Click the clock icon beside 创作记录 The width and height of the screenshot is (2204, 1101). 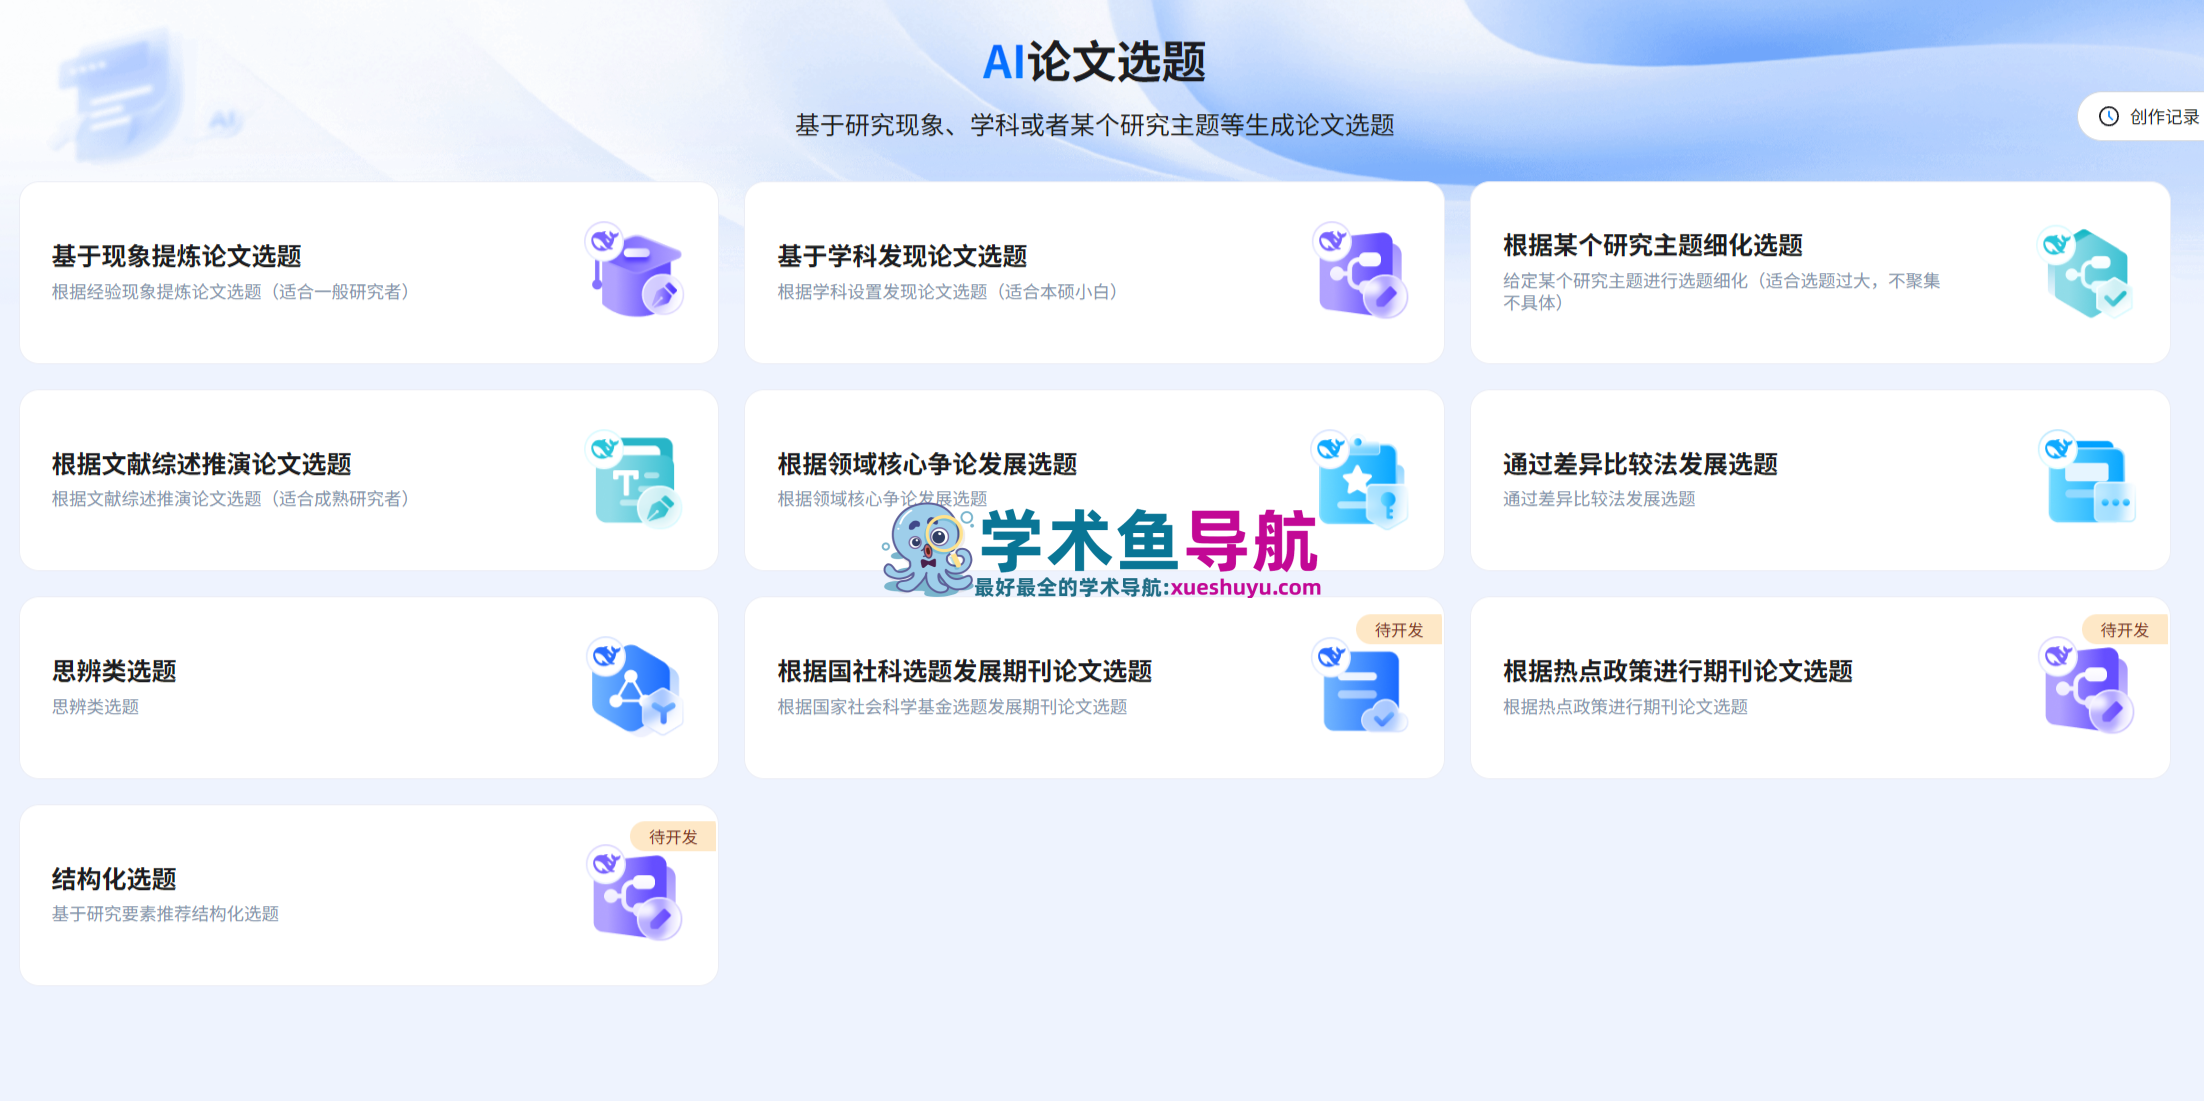click(x=2108, y=116)
